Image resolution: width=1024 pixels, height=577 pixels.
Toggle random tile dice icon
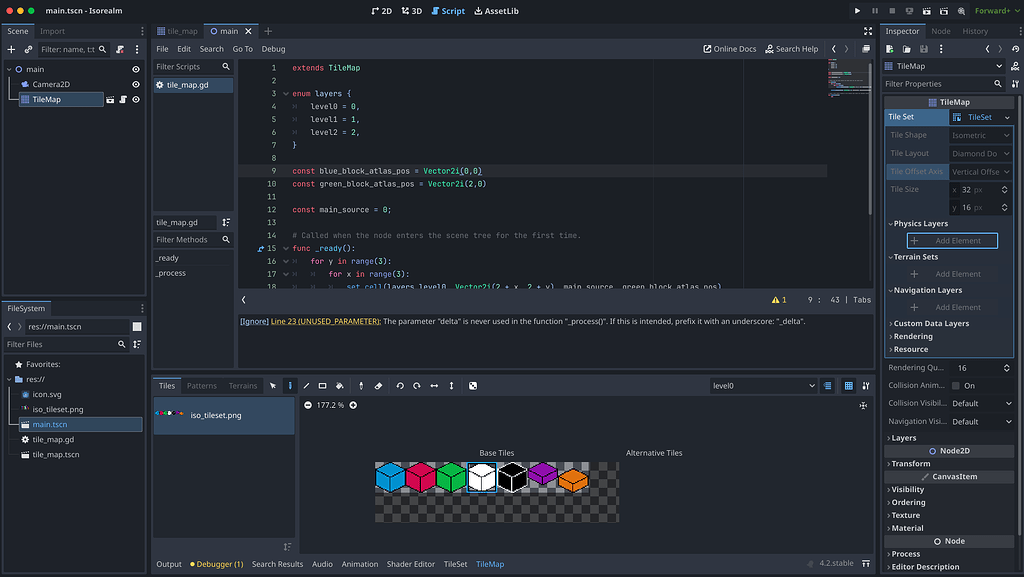(473, 385)
